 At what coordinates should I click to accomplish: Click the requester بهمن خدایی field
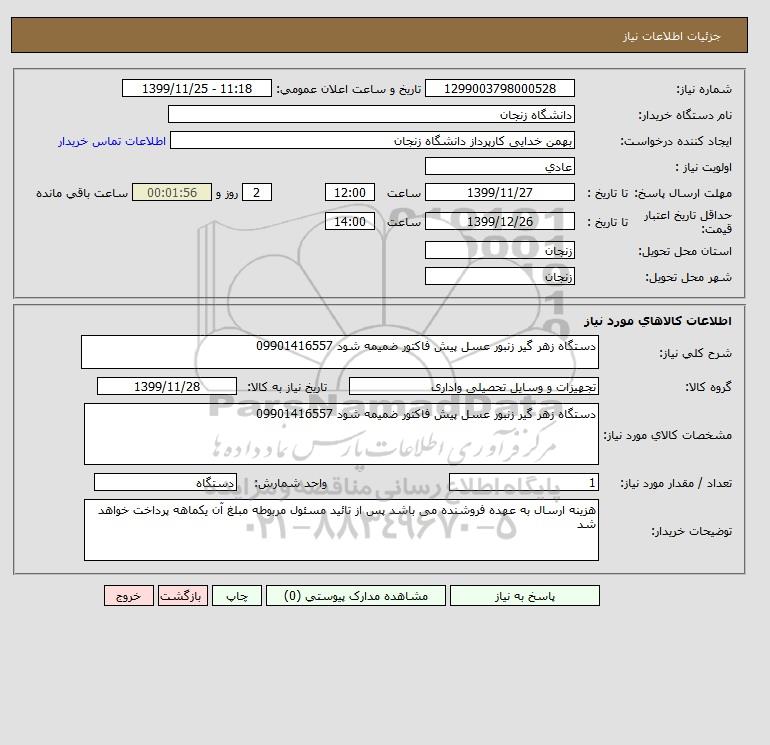pos(372,140)
